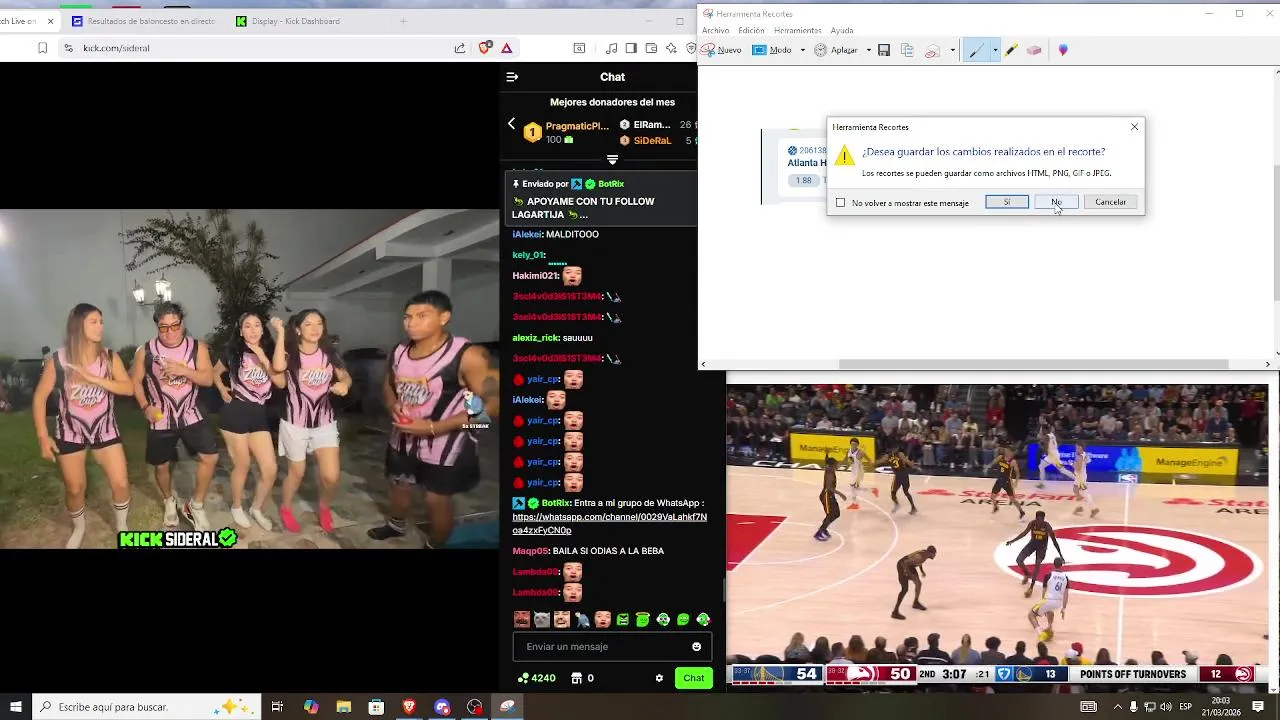Click the copy icon in Recortes toolbar

(x=907, y=50)
